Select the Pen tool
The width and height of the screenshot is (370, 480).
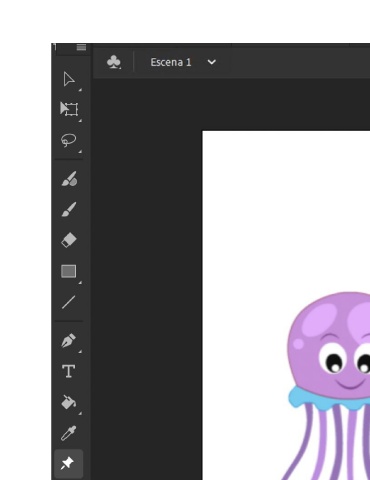(69, 340)
